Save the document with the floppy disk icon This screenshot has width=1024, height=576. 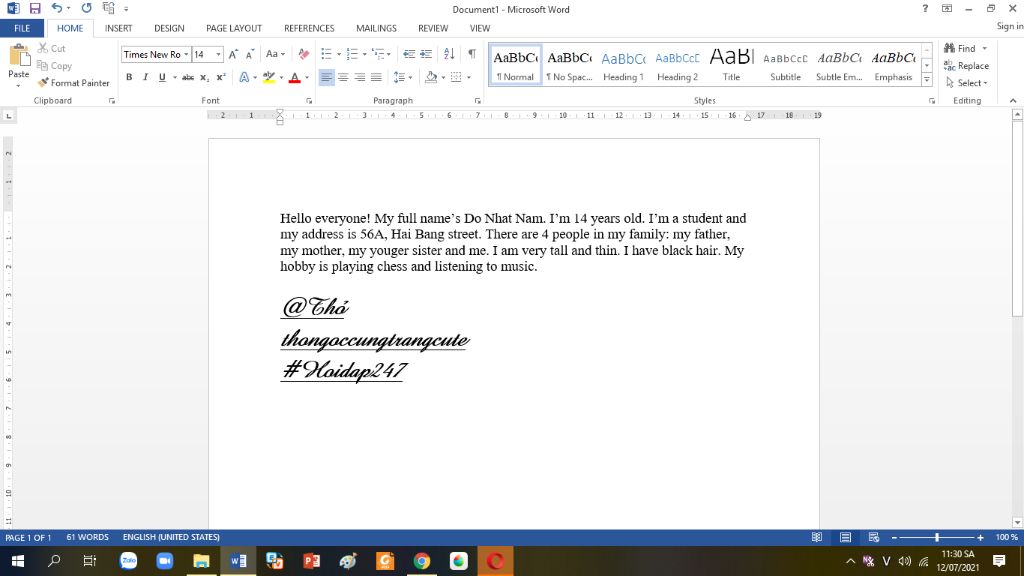point(35,8)
